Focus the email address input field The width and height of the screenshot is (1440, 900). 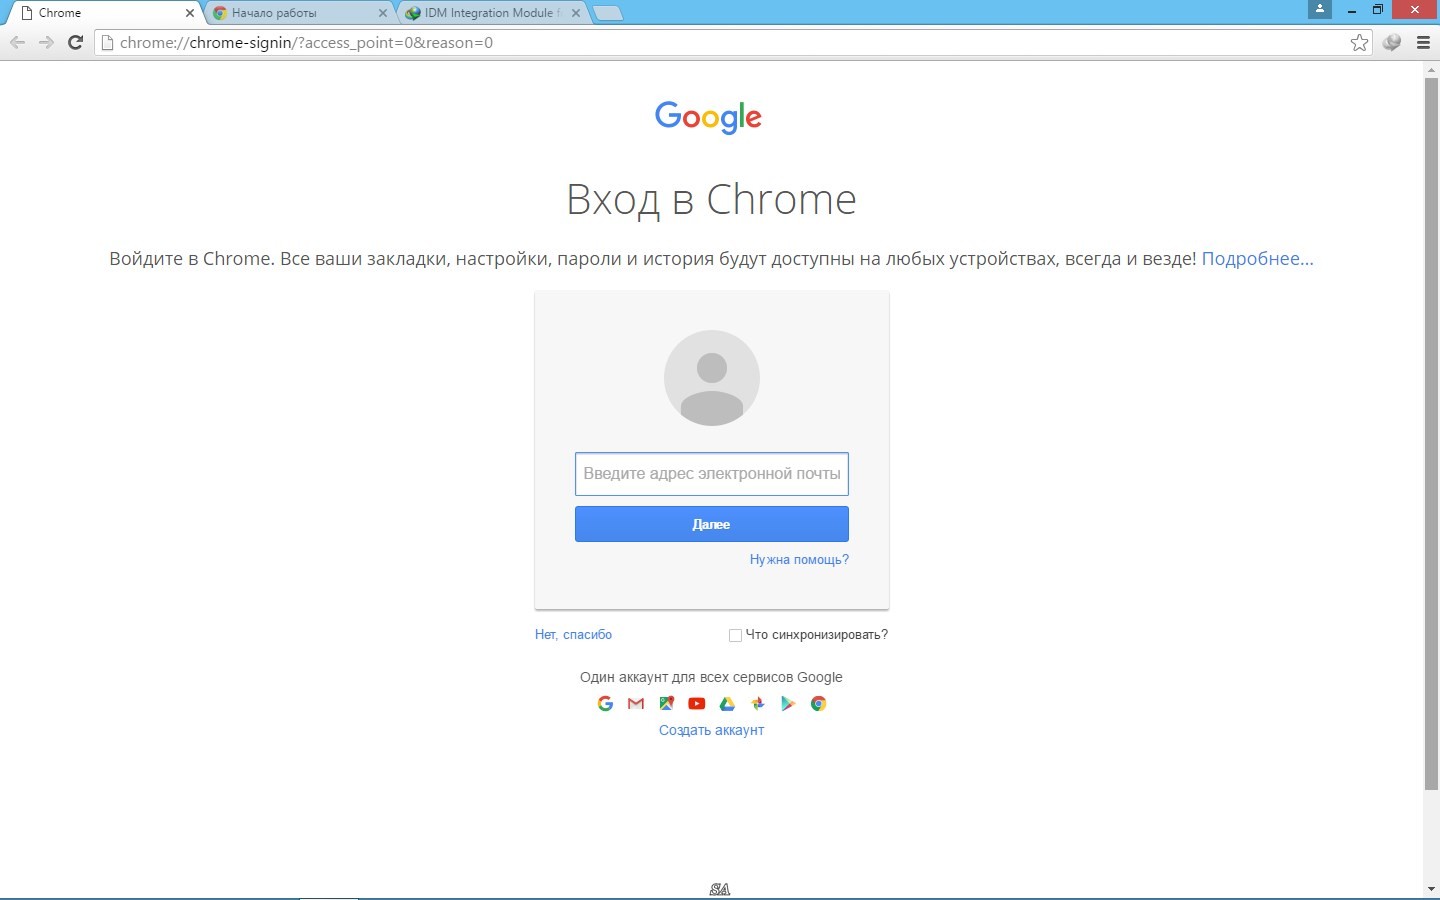[x=711, y=474]
